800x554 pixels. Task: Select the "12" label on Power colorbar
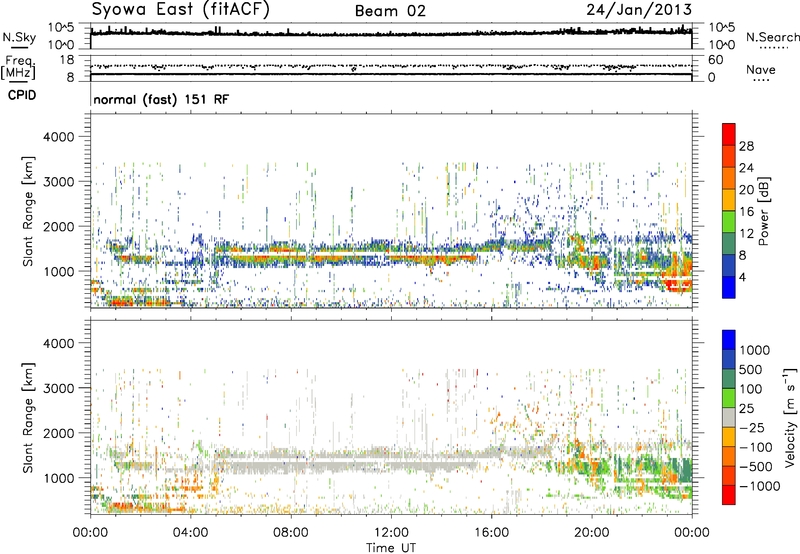[x=746, y=234]
